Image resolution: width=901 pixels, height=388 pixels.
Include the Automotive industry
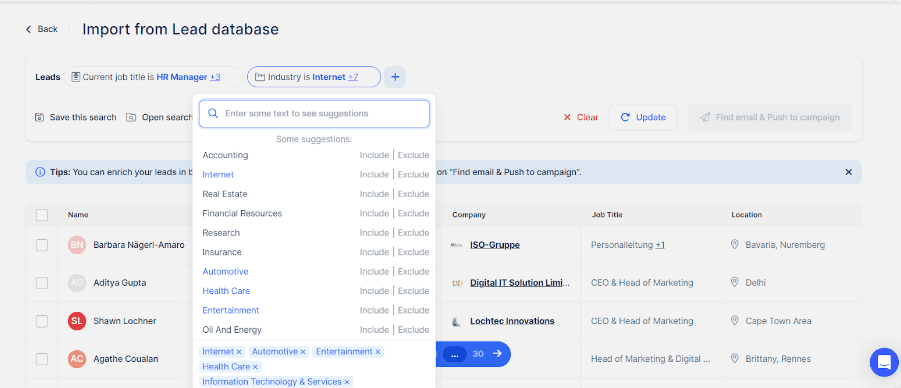(374, 272)
